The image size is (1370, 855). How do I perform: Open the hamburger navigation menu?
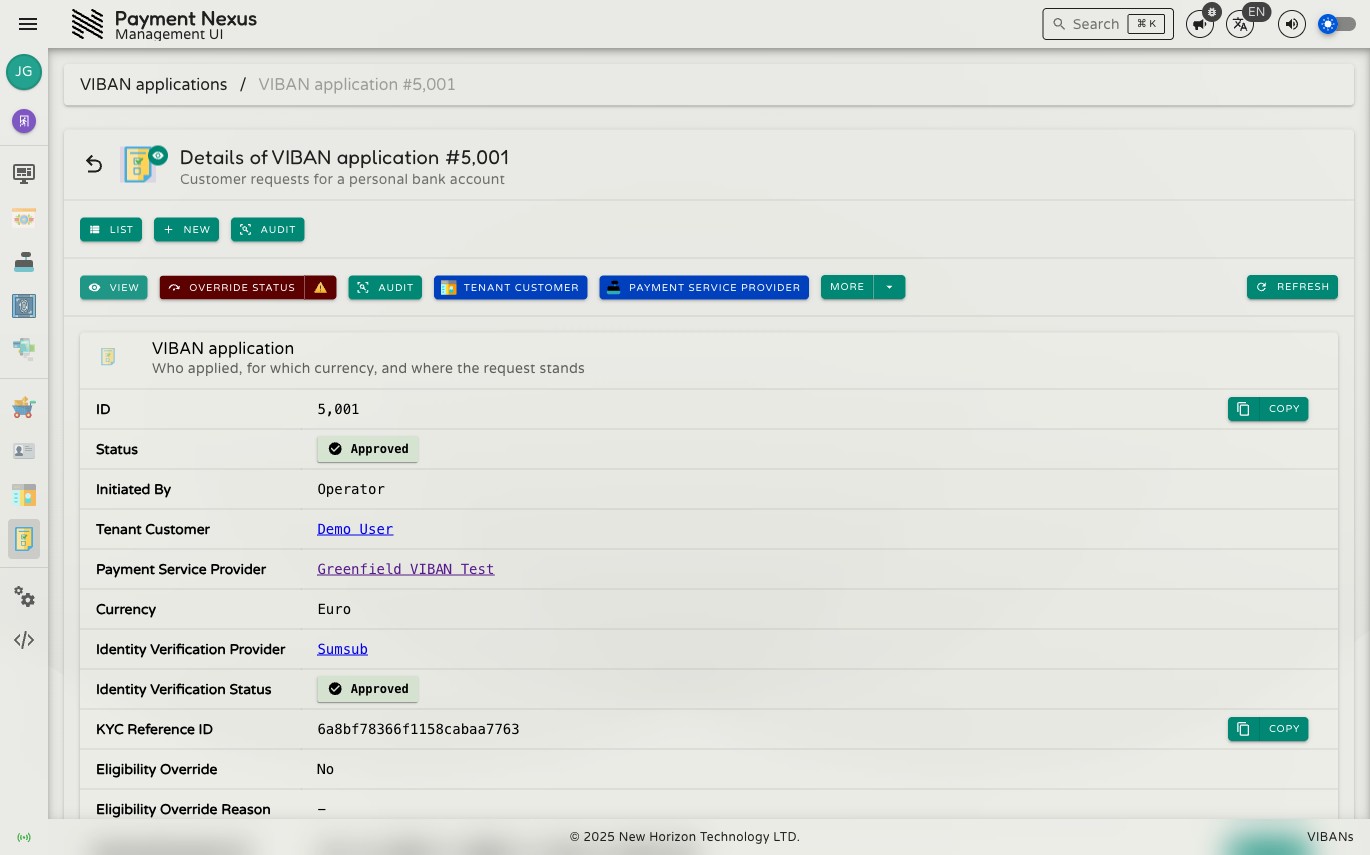click(28, 24)
